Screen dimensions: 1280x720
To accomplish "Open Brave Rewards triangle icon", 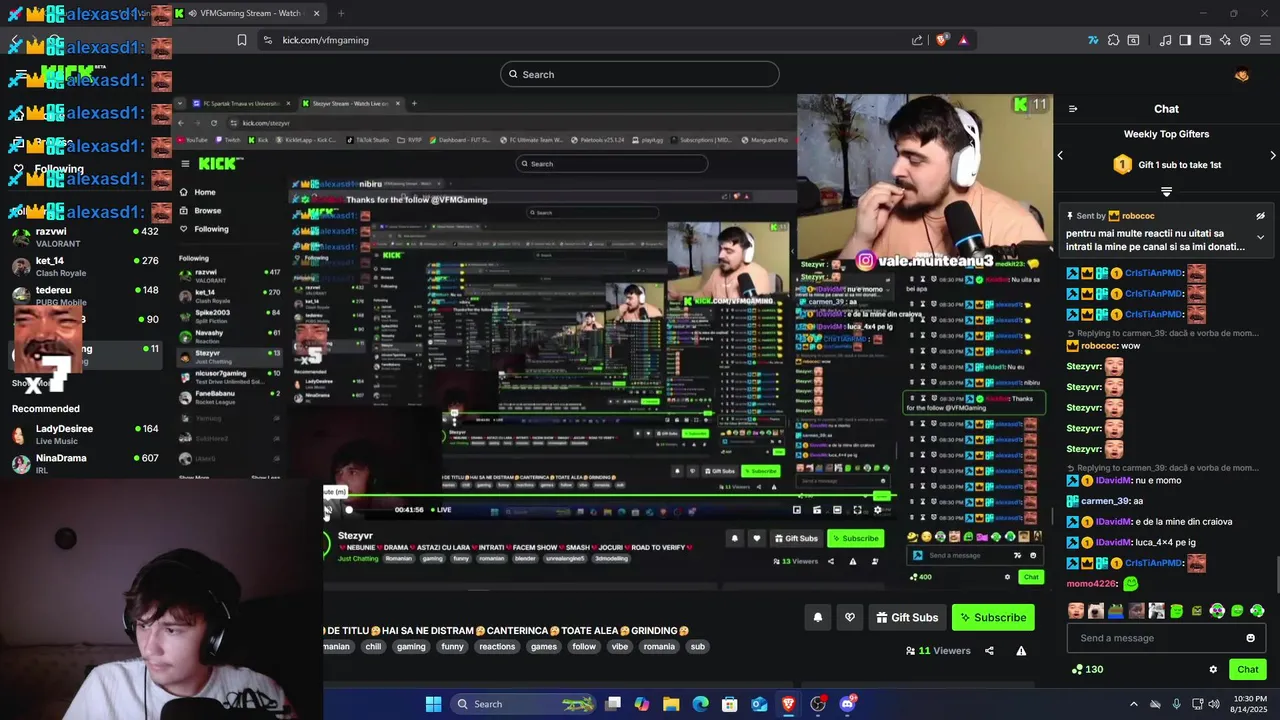I will [x=963, y=40].
